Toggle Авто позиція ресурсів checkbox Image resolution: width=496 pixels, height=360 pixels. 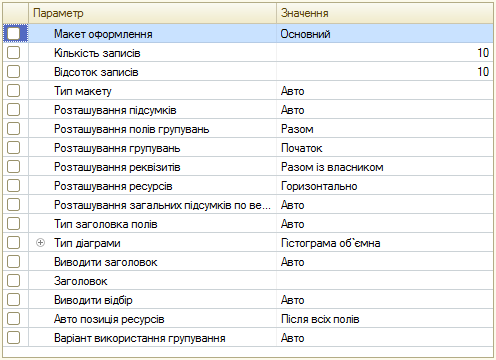tap(13, 319)
